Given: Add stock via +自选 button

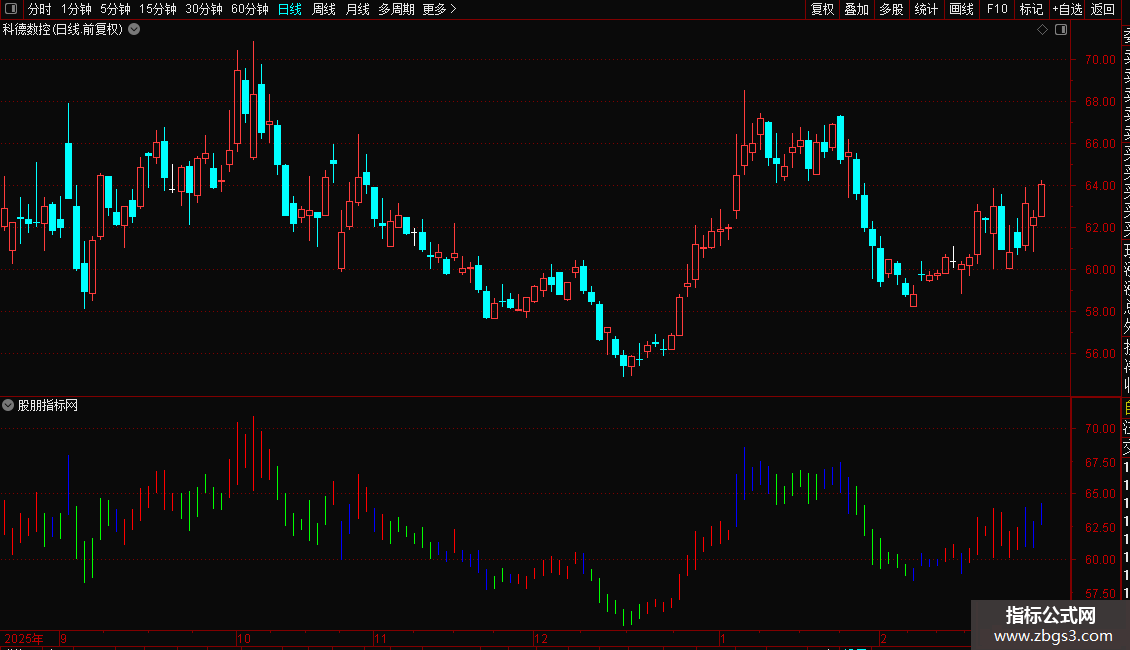Looking at the screenshot, I should [1067, 9].
